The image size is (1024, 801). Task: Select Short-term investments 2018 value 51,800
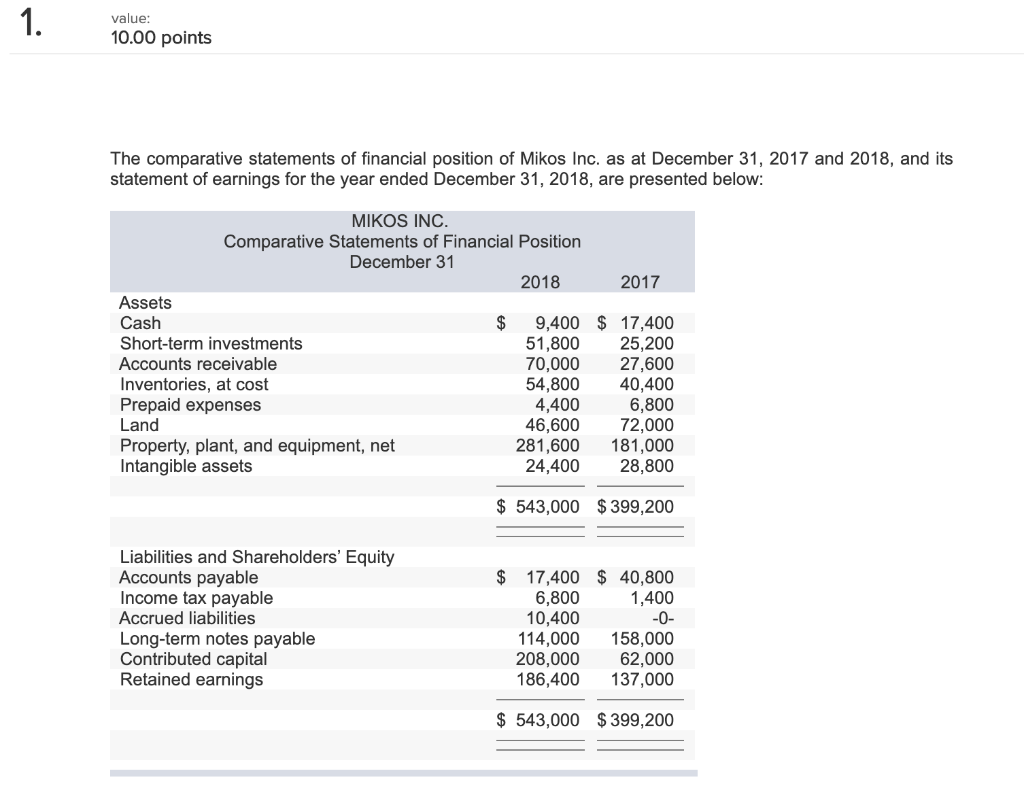tap(552, 343)
